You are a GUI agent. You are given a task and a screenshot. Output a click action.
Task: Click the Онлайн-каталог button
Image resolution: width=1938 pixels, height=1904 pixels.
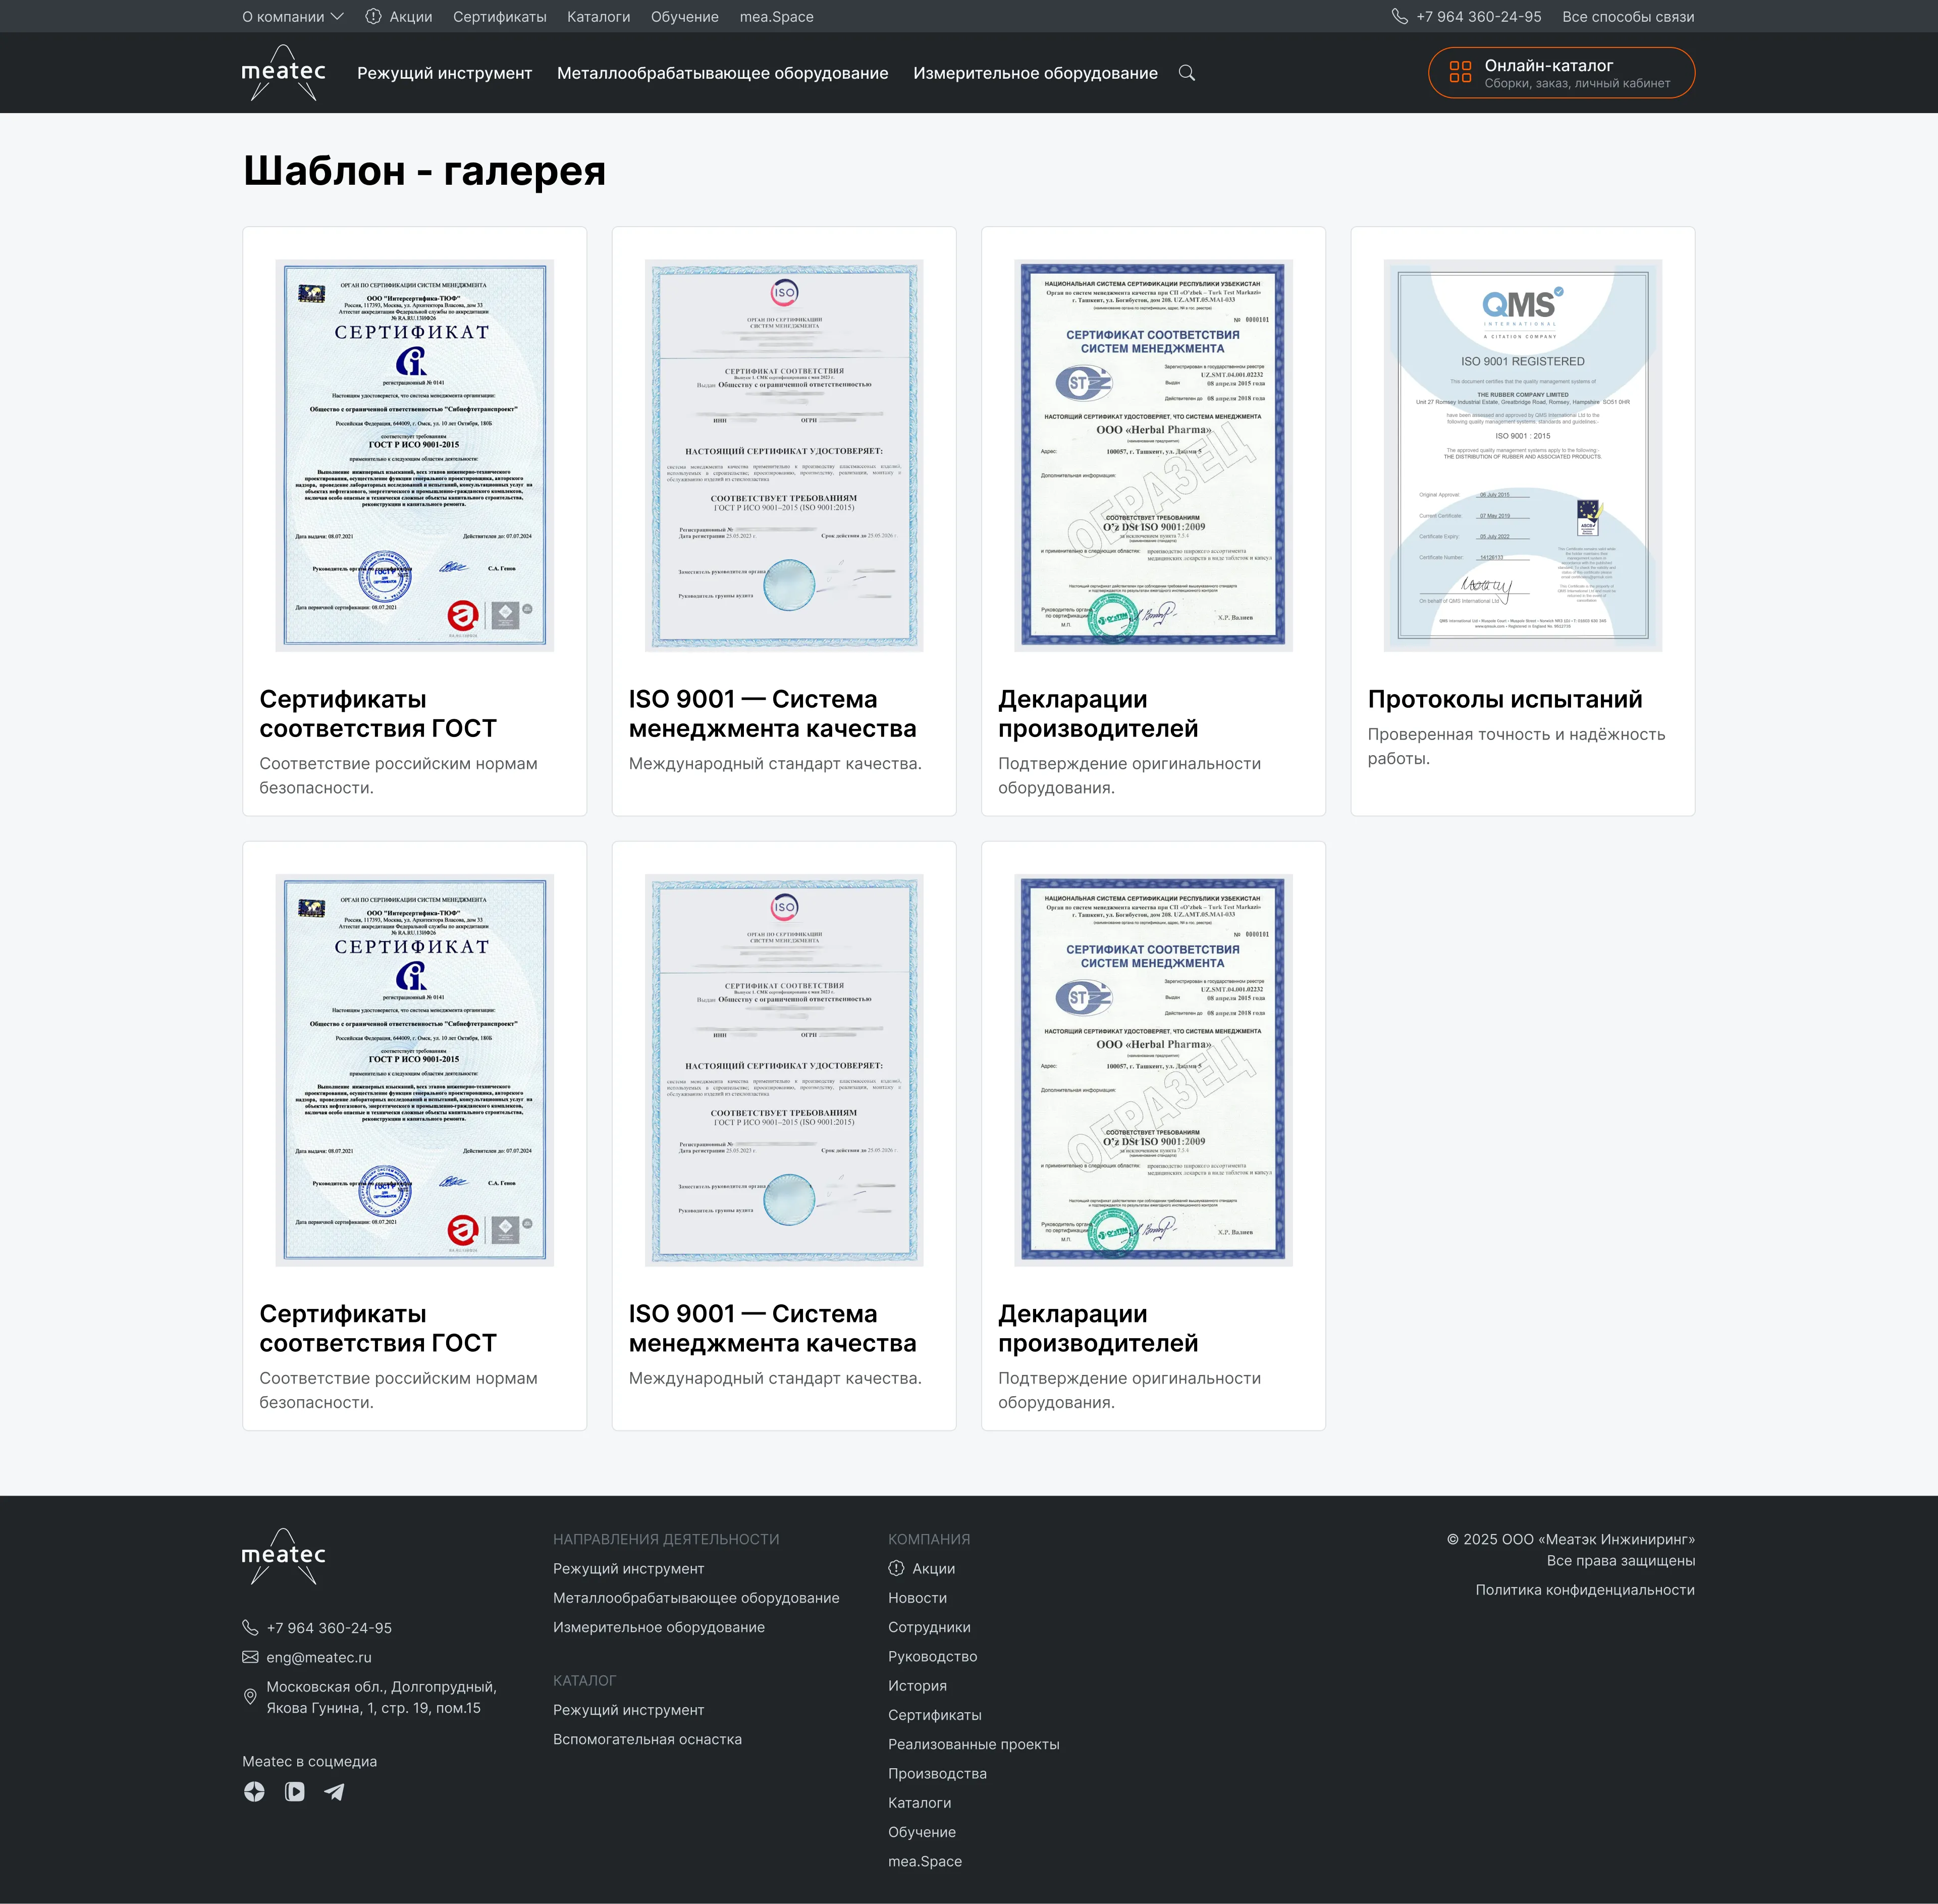click(x=1561, y=73)
